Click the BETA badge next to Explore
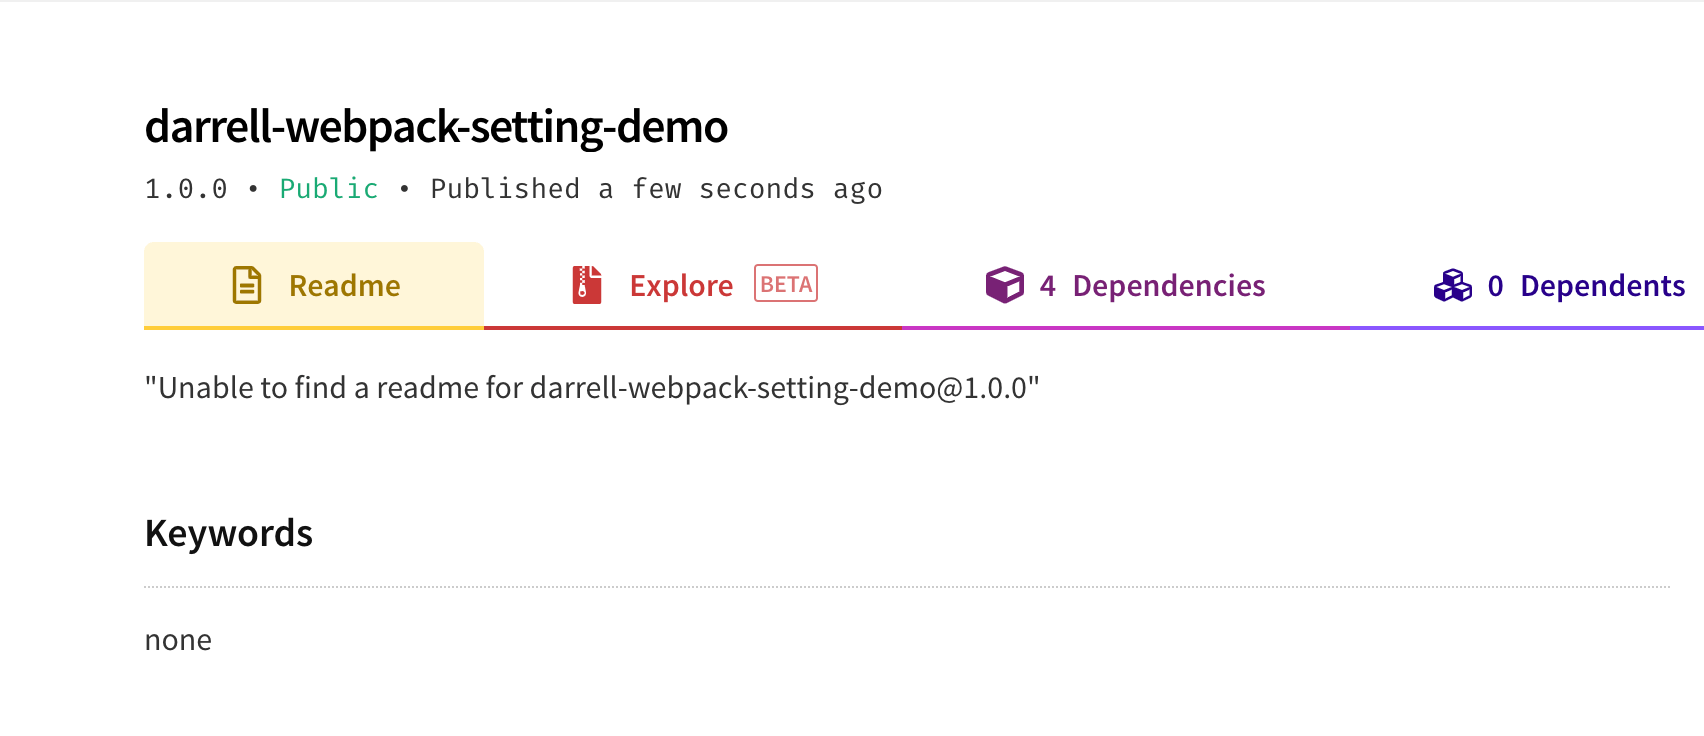 786,284
